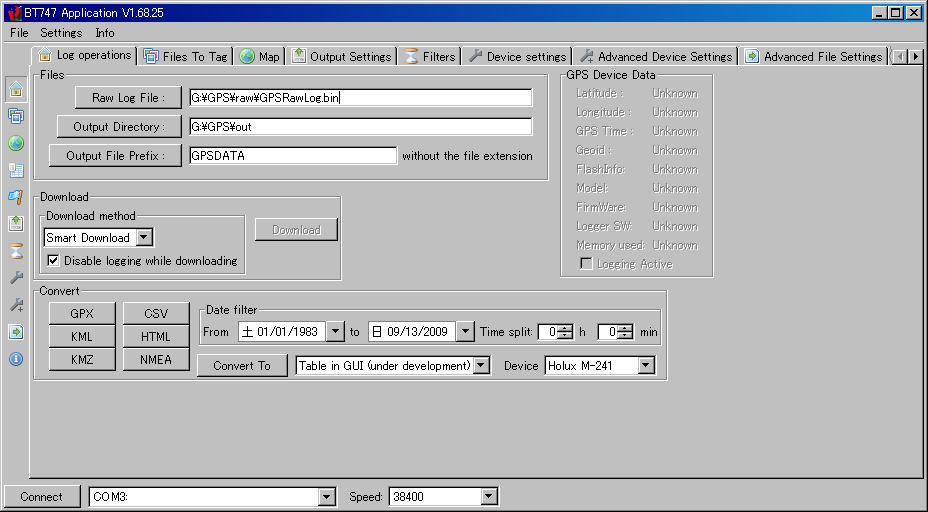Click the GPX convert button
The width and height of the screenshot is (928, 512).
(82, 314)
